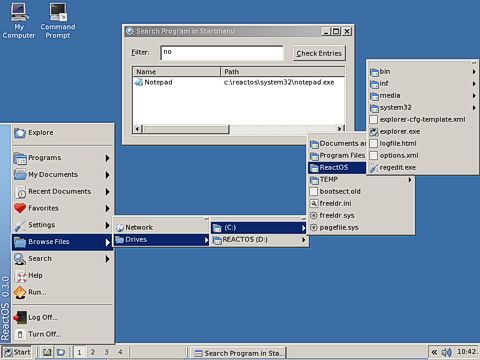Click the results horizontal scrollbar thumb
The image size is (480, 360).
186,129
